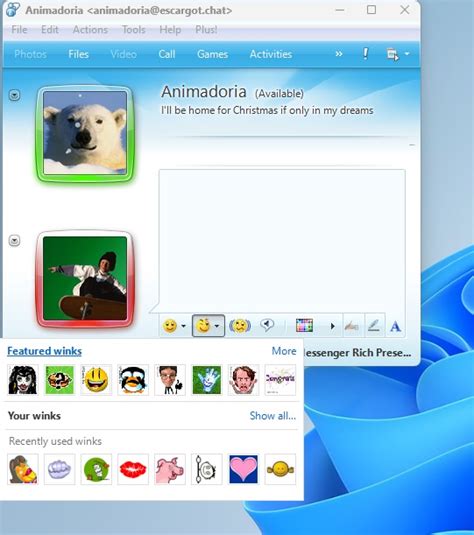Open the File menu

[x=19, y=30]
